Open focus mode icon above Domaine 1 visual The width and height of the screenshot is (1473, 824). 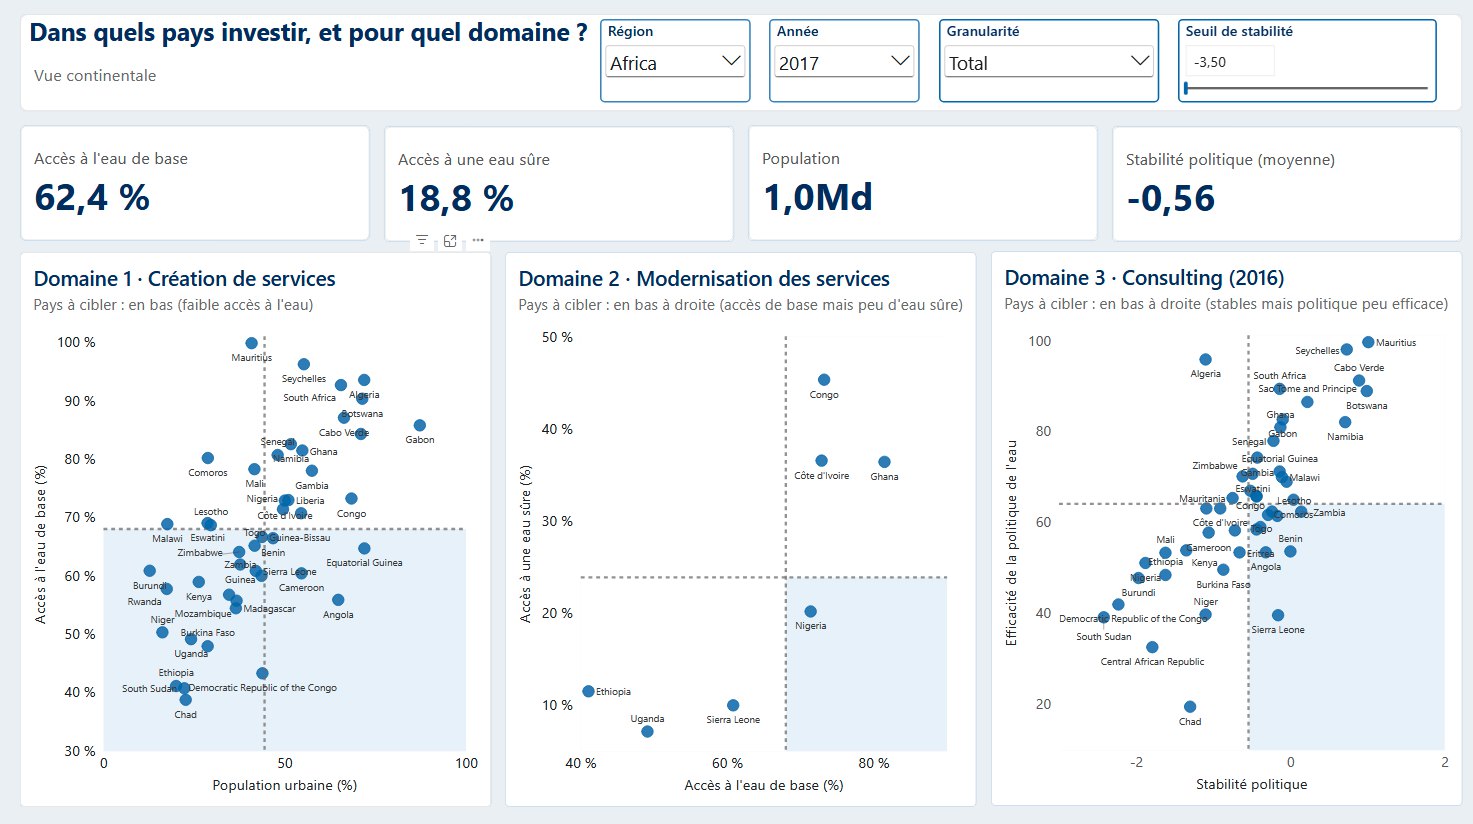450,240
